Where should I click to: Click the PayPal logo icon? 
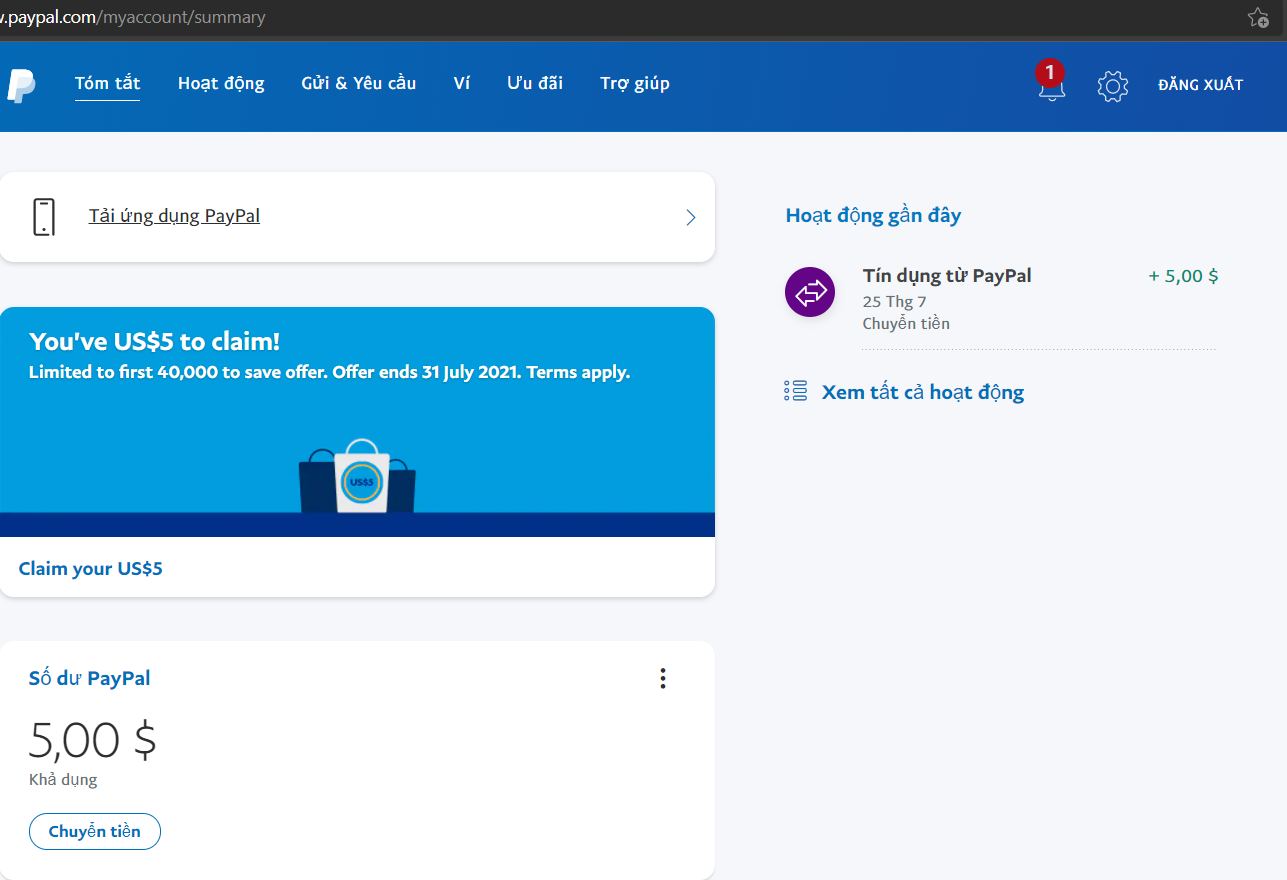coord(20,86)
